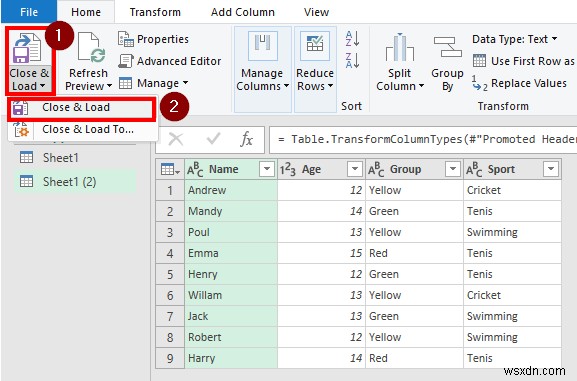The image size is (577, 381).
Task: Confirm formula with checkmark icon
Action: 213,140
